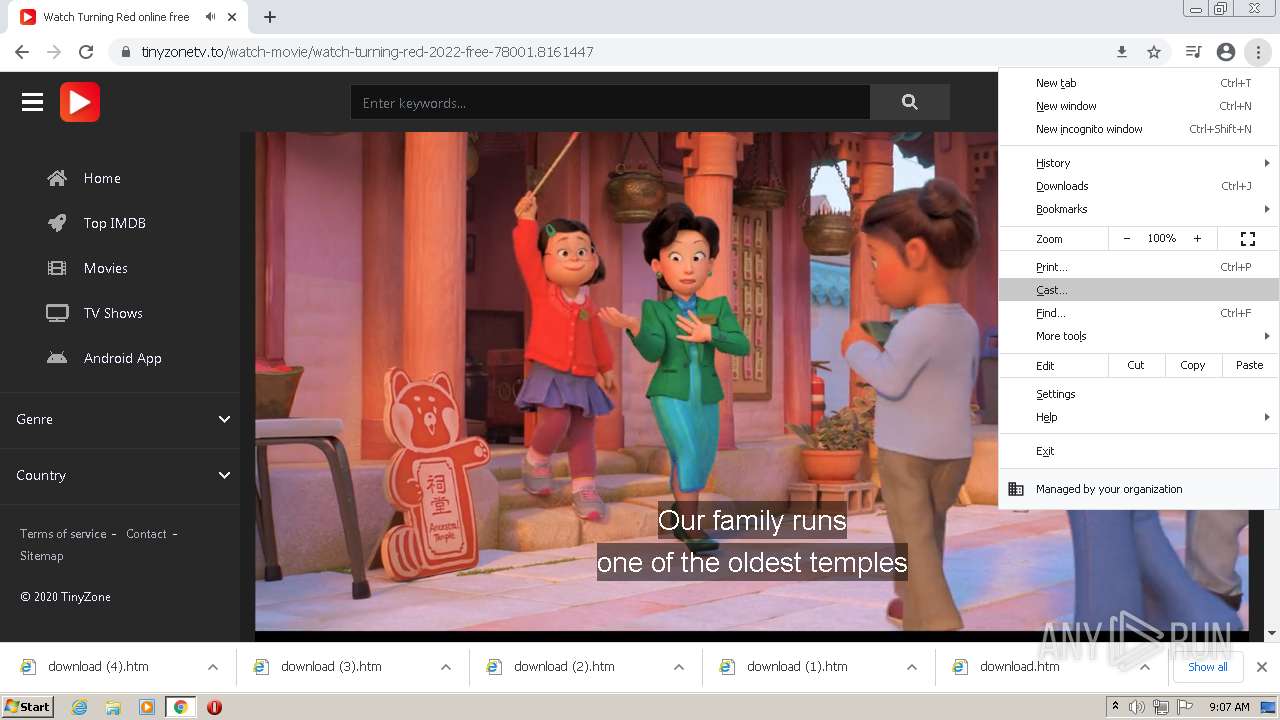This screenshot has width=1280, height=720.
Task: Click Show all downloads button
Action: click(x=1208, y=667)
